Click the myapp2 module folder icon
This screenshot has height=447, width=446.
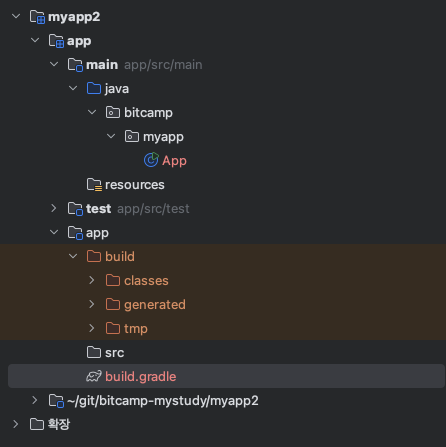point(37,17)
